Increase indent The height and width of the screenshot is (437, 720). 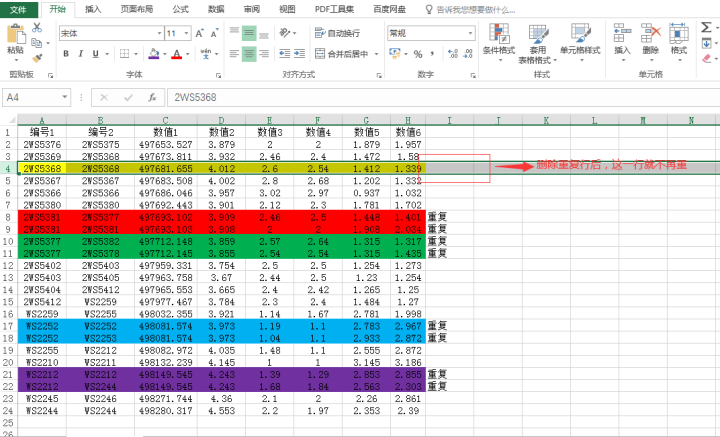click(299, 54)
